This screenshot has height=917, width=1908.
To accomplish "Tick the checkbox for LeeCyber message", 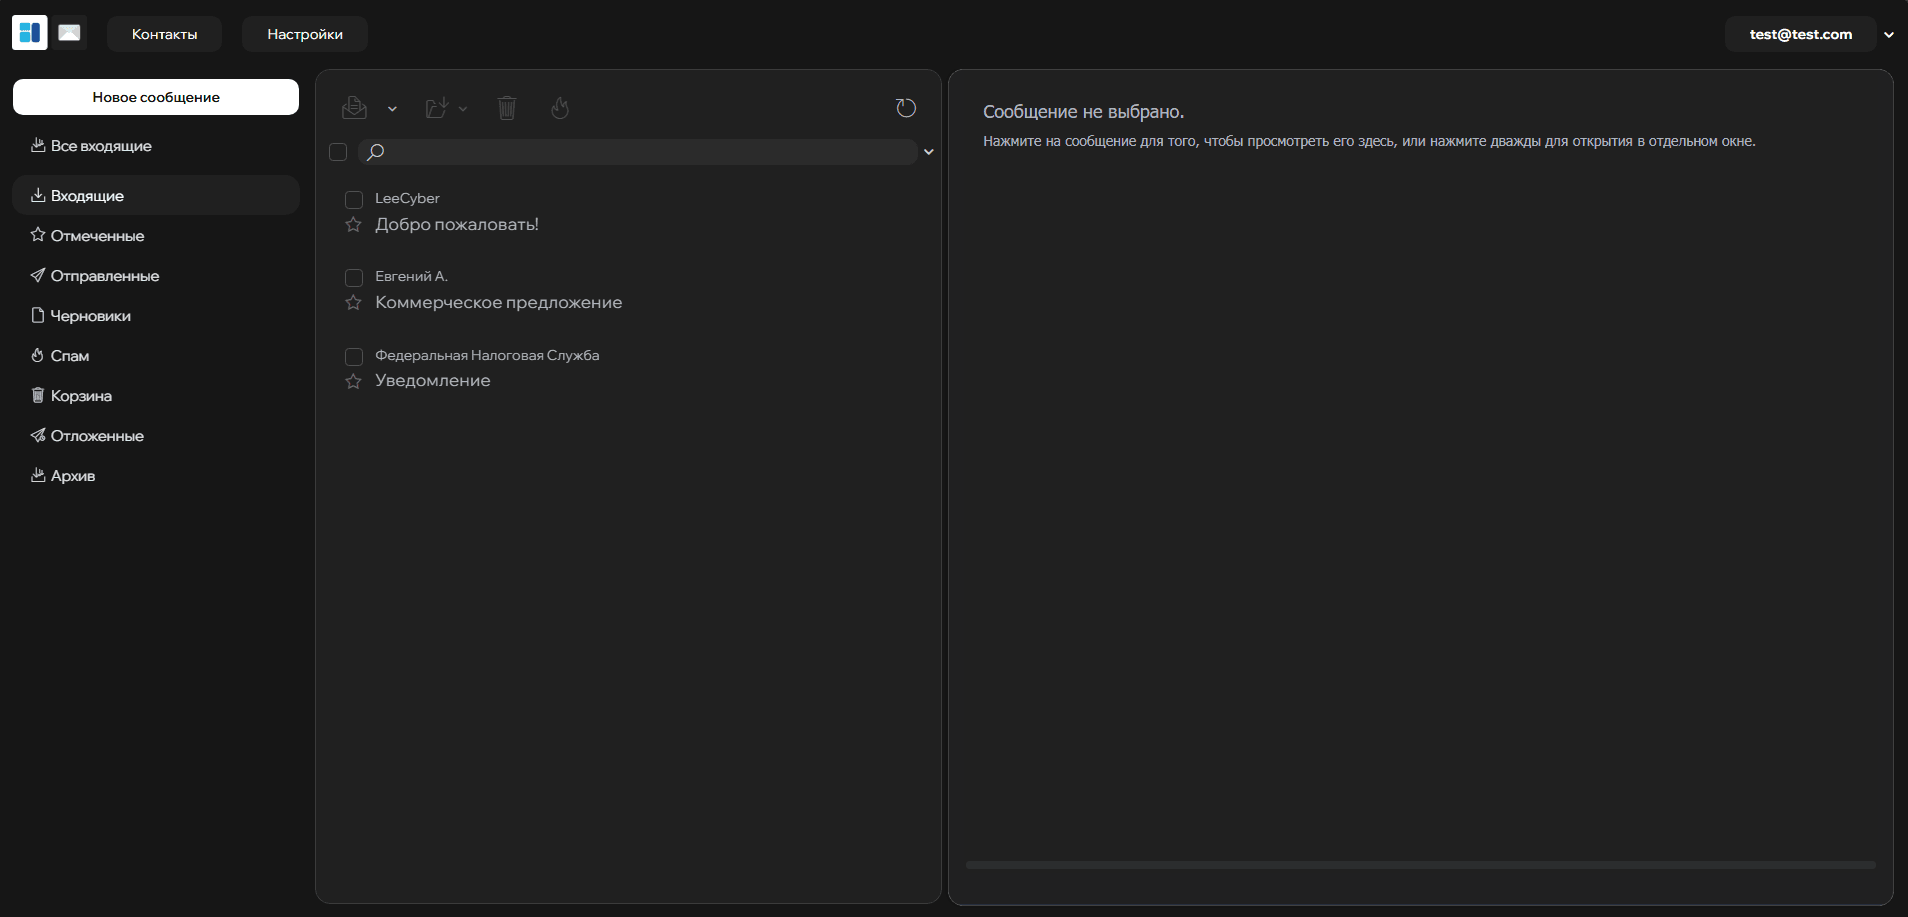I will pos(354,199).
